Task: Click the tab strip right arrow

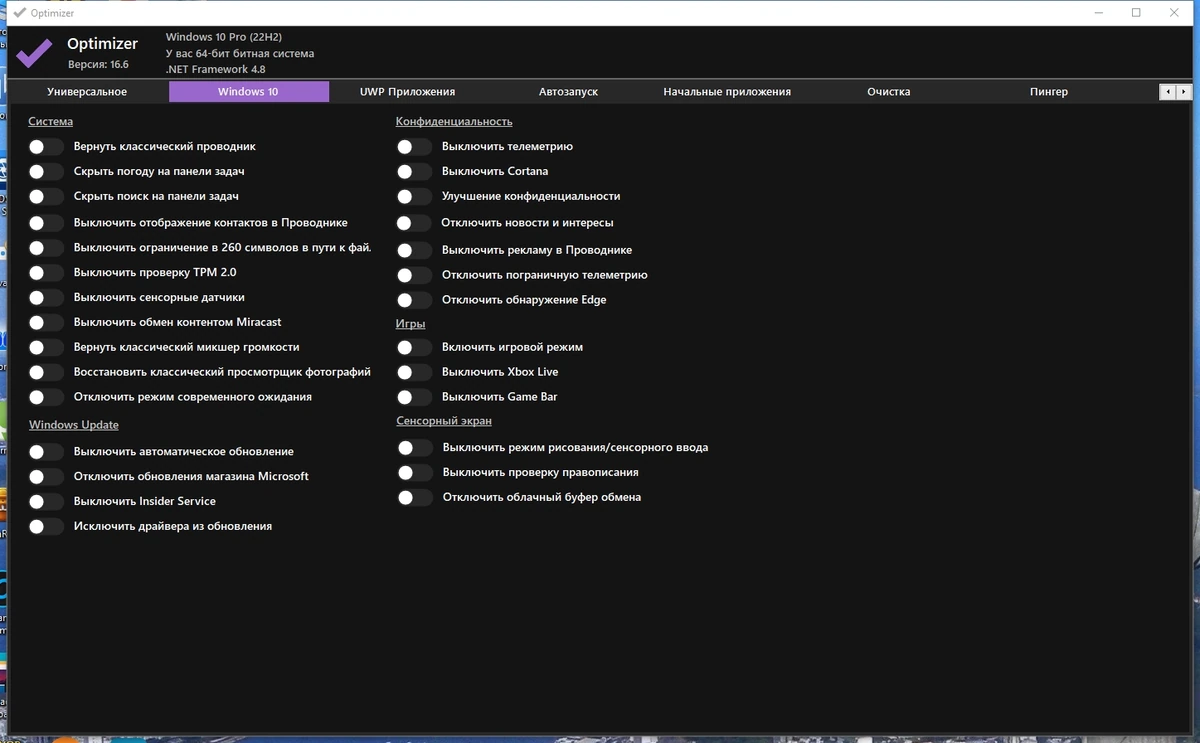Action: tap(1183, 92)
